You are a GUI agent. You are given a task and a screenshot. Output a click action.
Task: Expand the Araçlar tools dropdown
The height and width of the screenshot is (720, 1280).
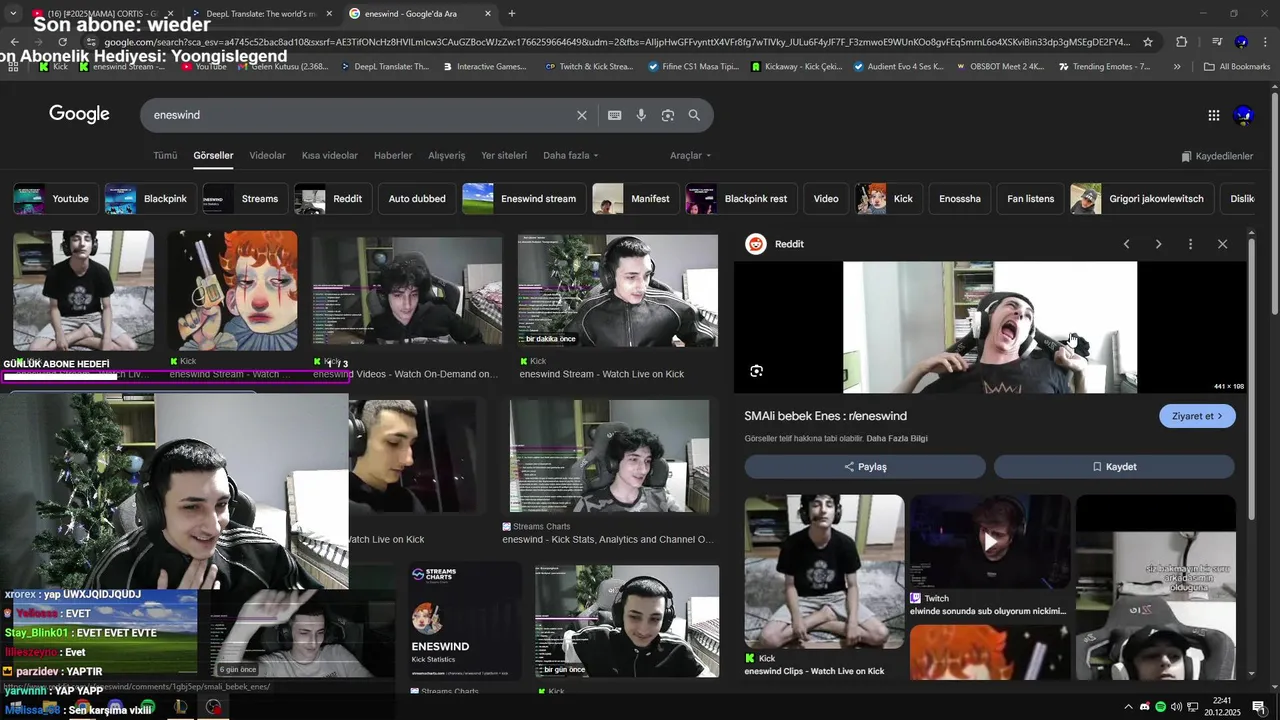coord(690,156)
